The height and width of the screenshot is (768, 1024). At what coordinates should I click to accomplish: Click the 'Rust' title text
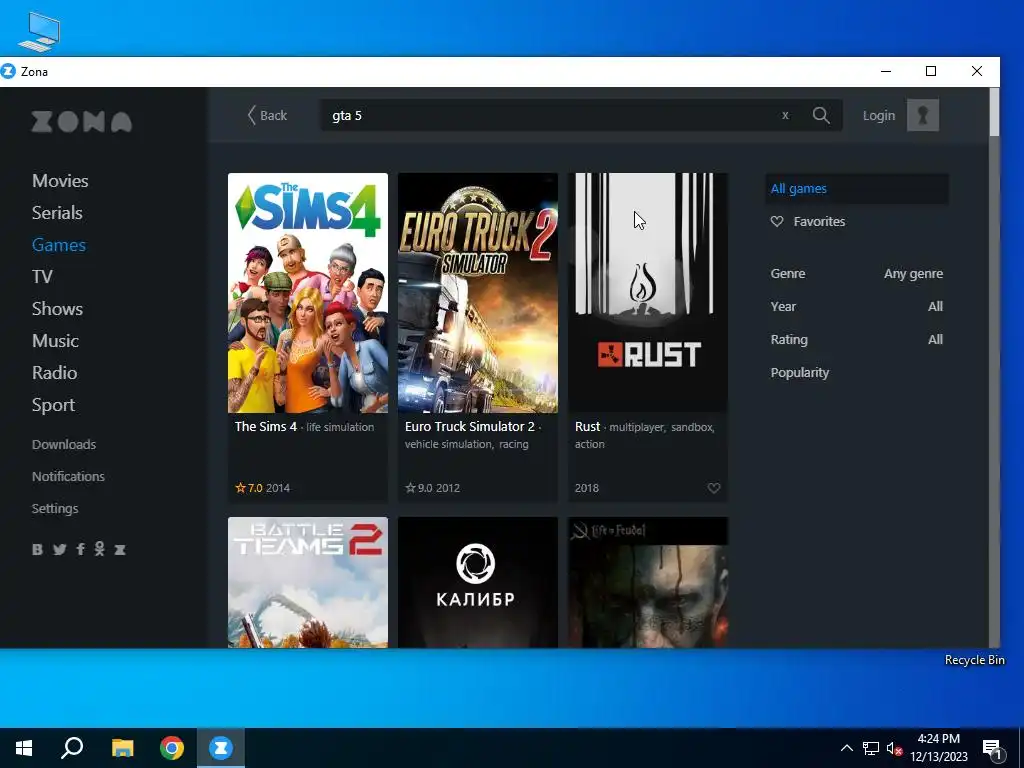coord(587,426)
